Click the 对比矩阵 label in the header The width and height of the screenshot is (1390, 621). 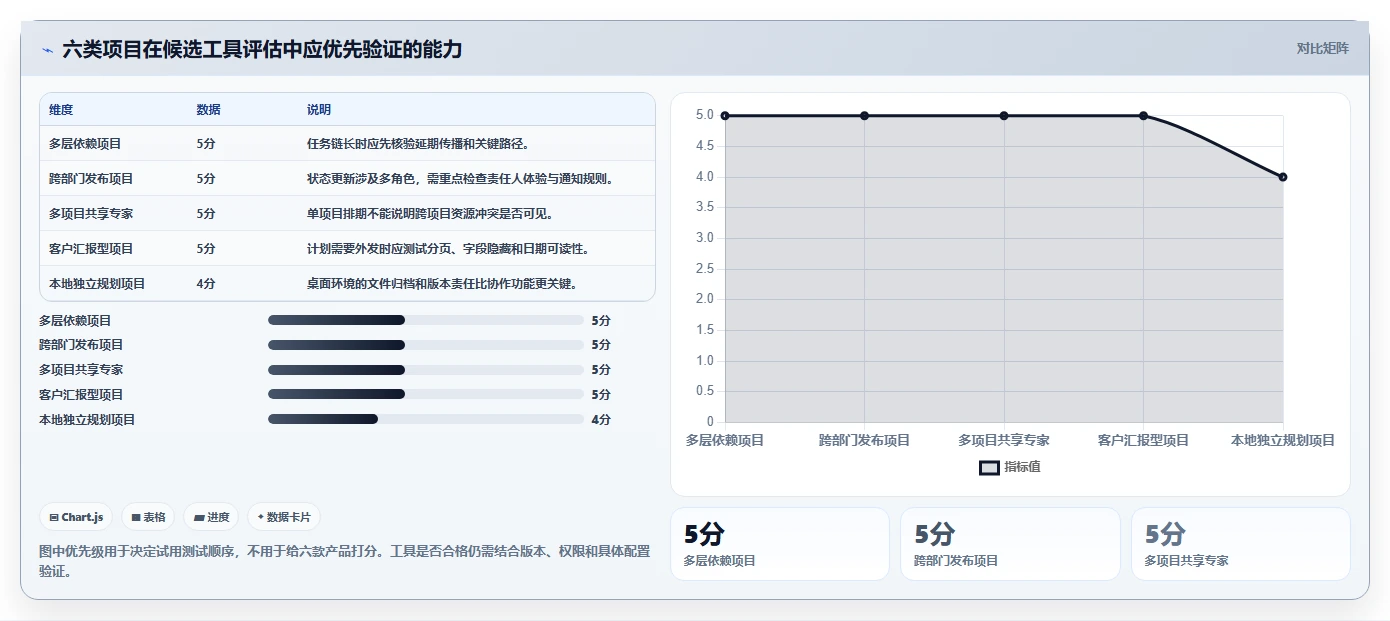tap(1322, 48)
